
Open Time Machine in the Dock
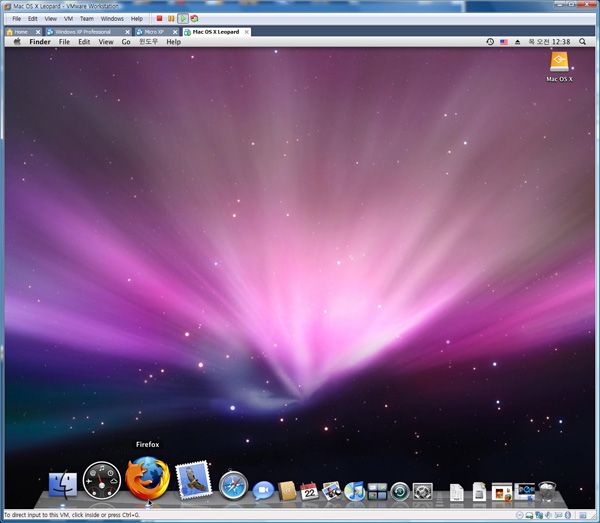[x=400, y=491]
